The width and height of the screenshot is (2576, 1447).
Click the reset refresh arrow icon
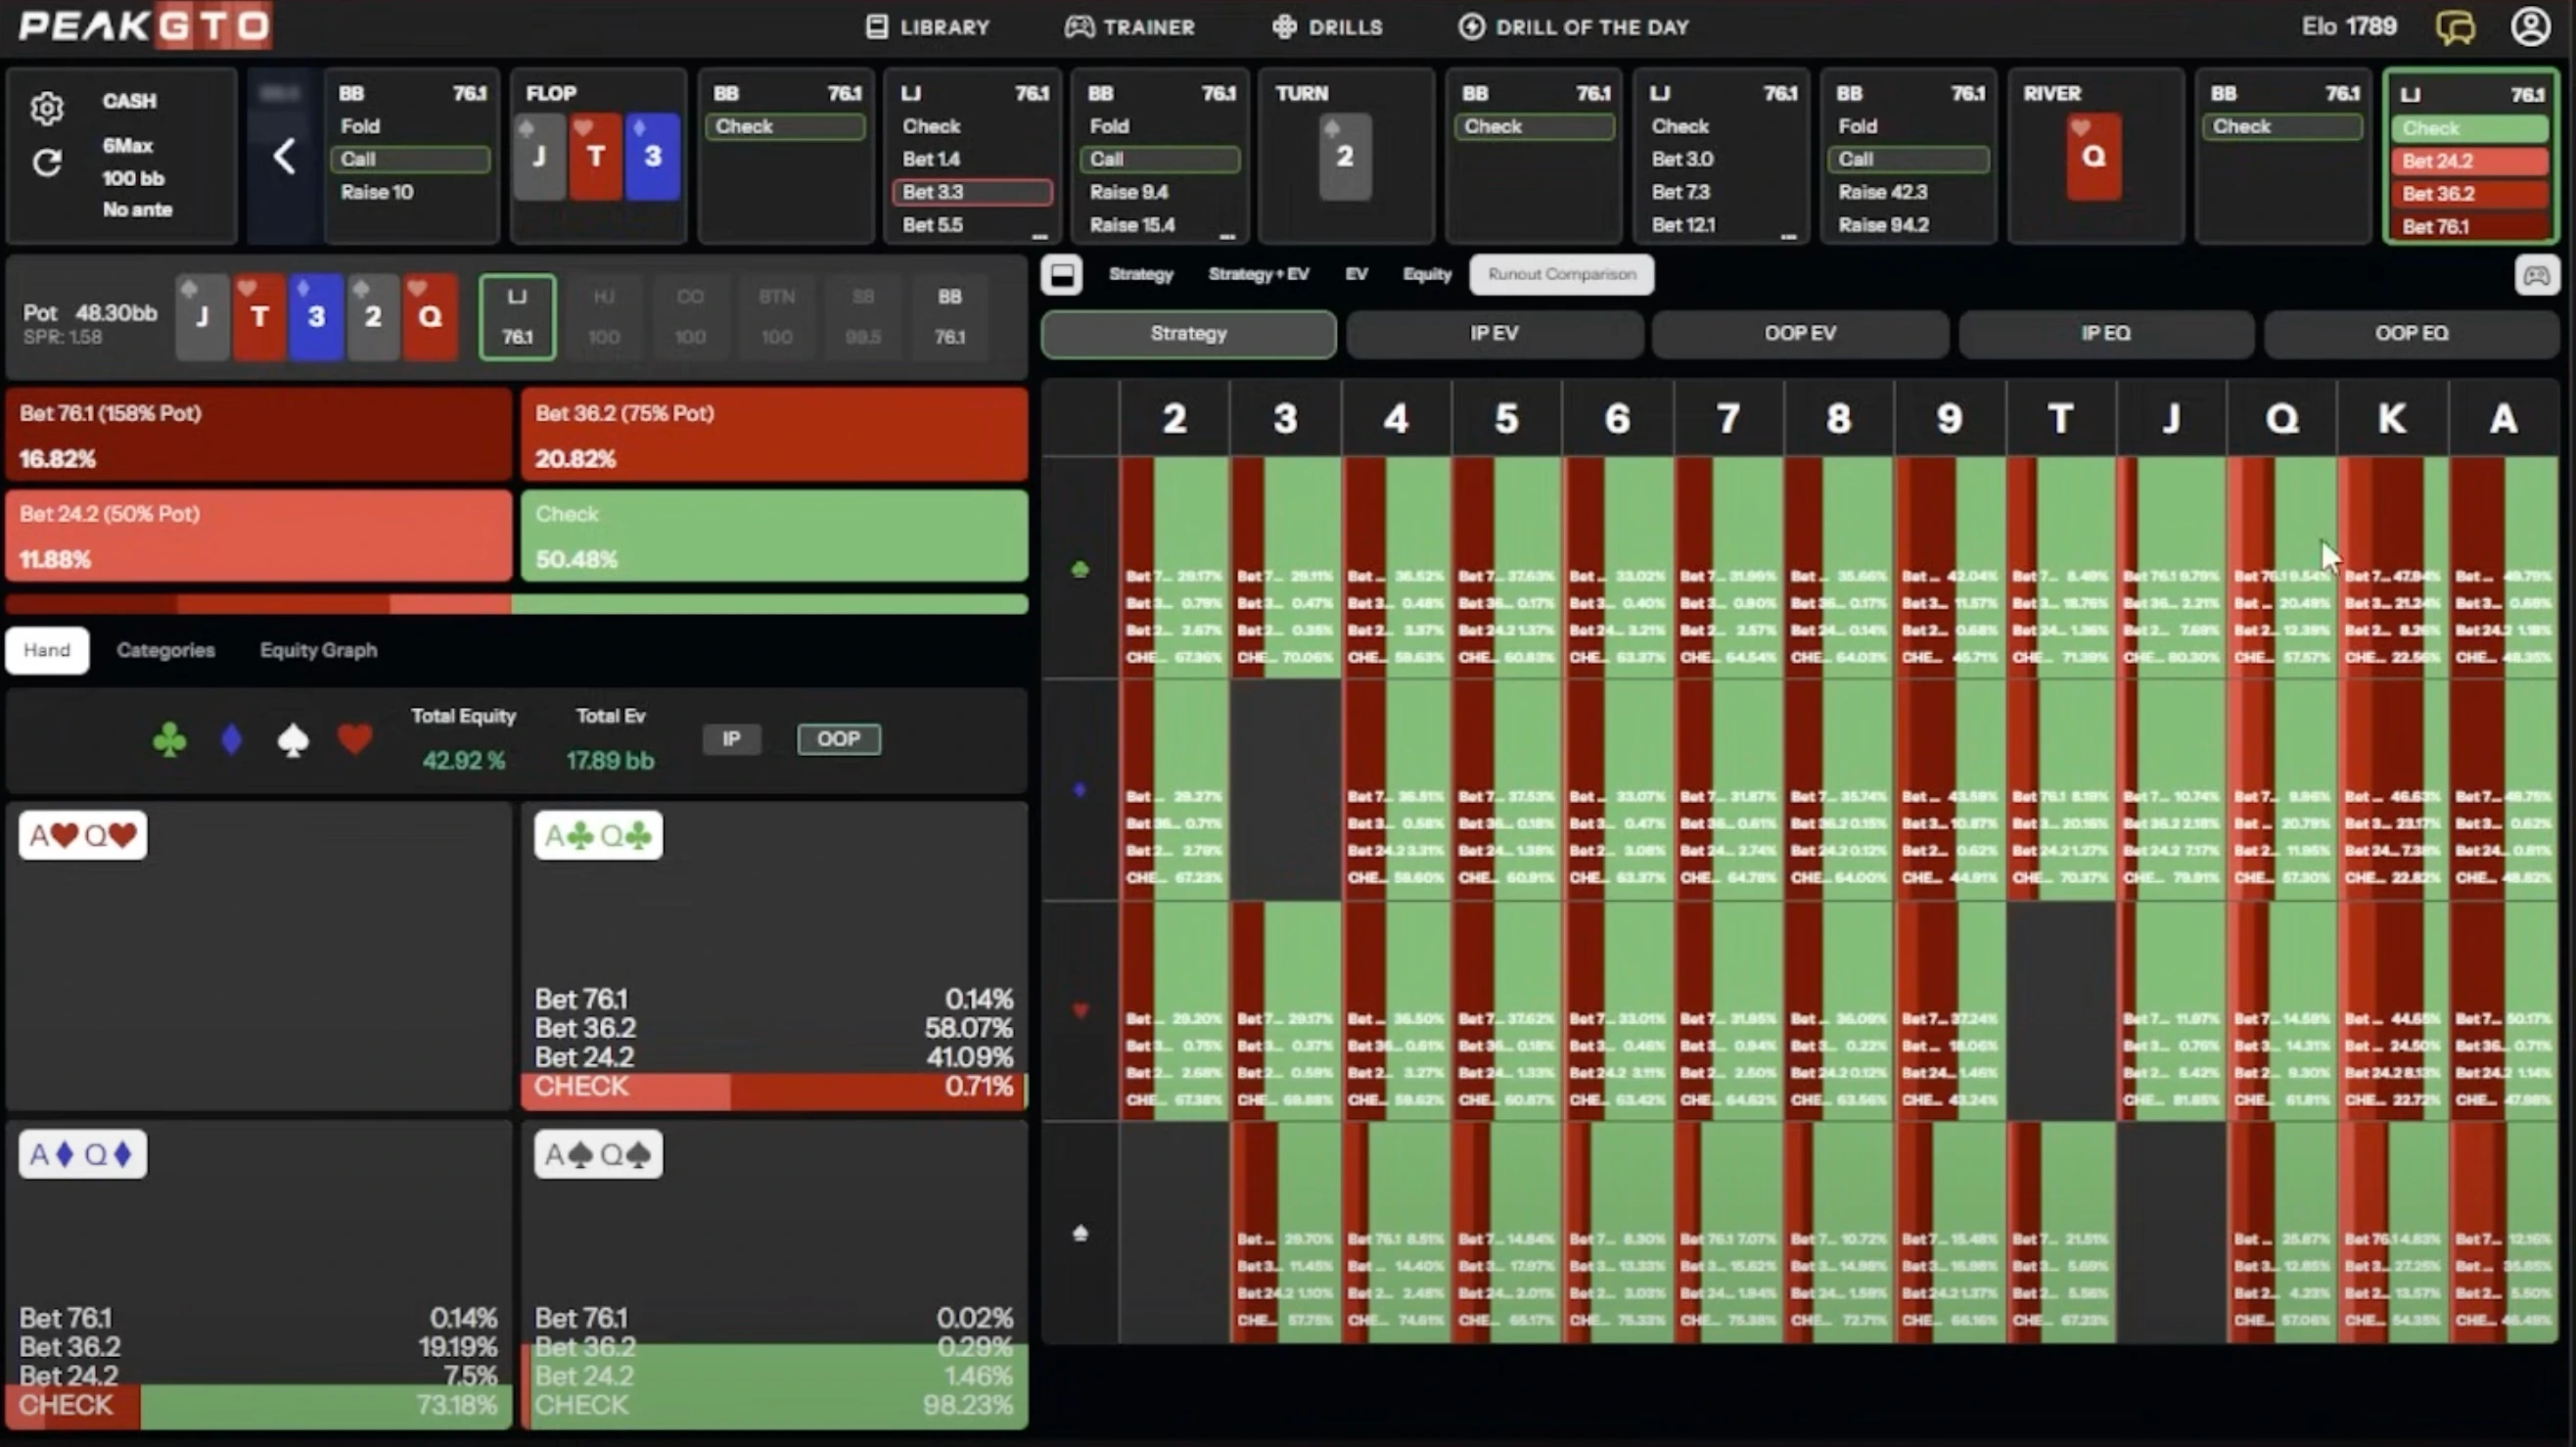point(46,162)
